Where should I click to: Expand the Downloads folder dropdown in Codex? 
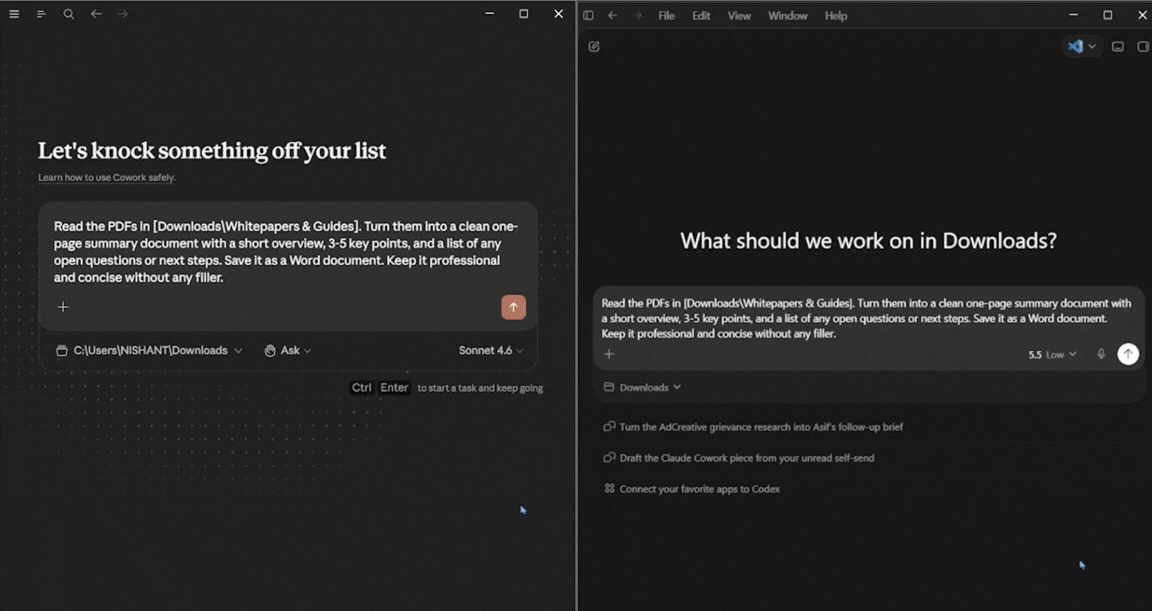click(x=643, y=387)
